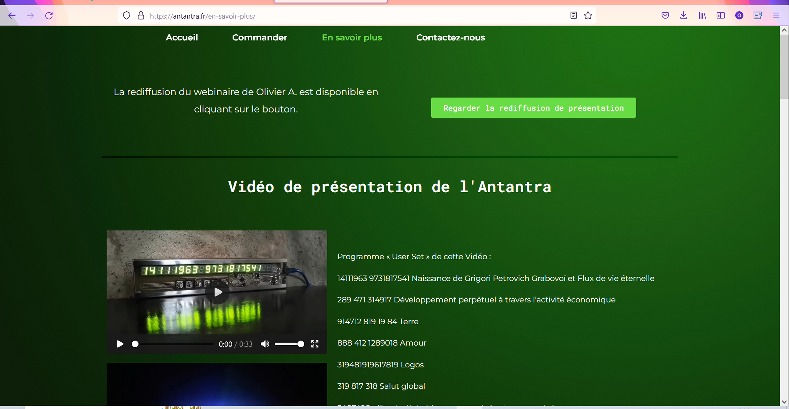Click the video time display 0:00 / 0:33

[235, 344]
